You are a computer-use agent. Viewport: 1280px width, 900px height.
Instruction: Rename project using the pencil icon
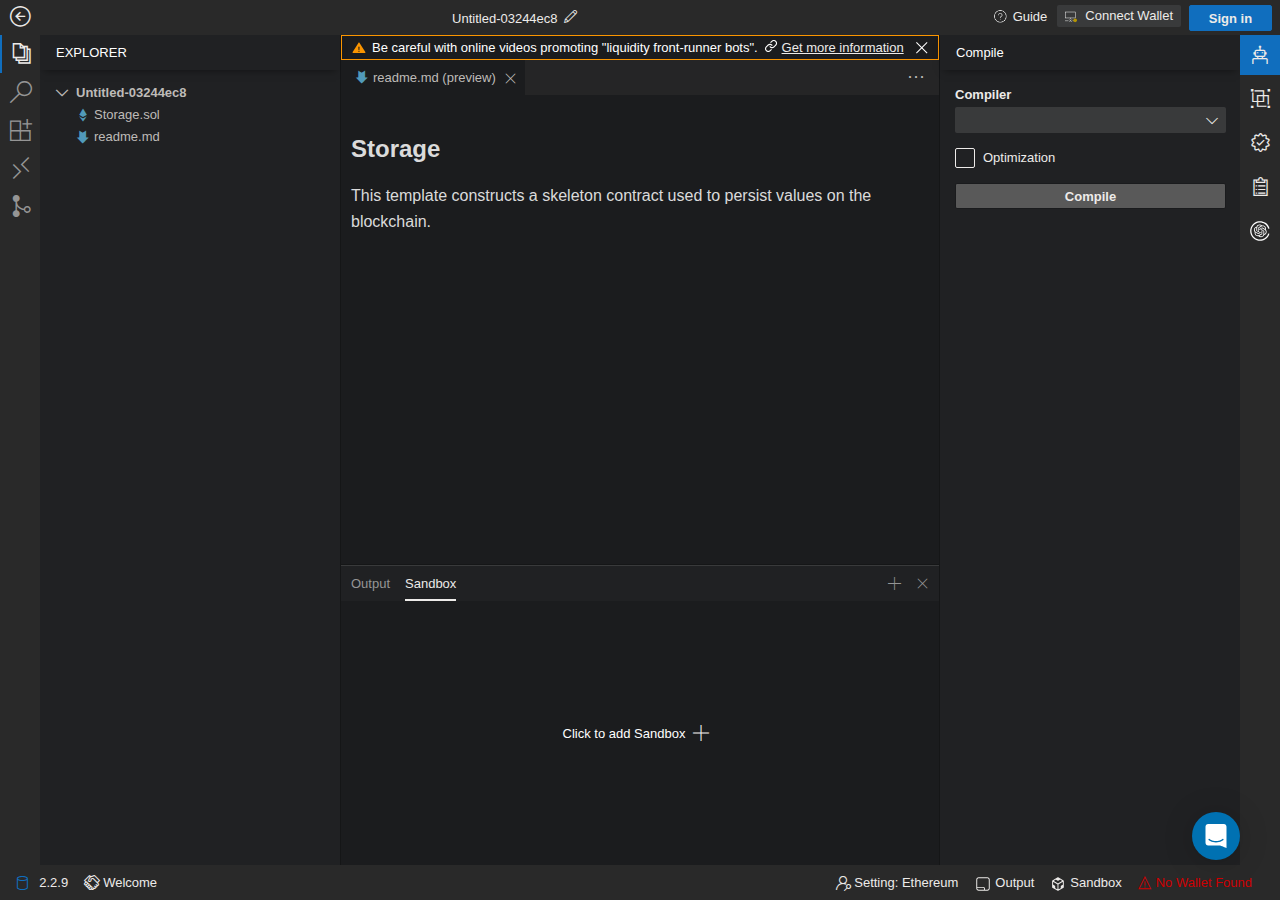pos(571,17)
